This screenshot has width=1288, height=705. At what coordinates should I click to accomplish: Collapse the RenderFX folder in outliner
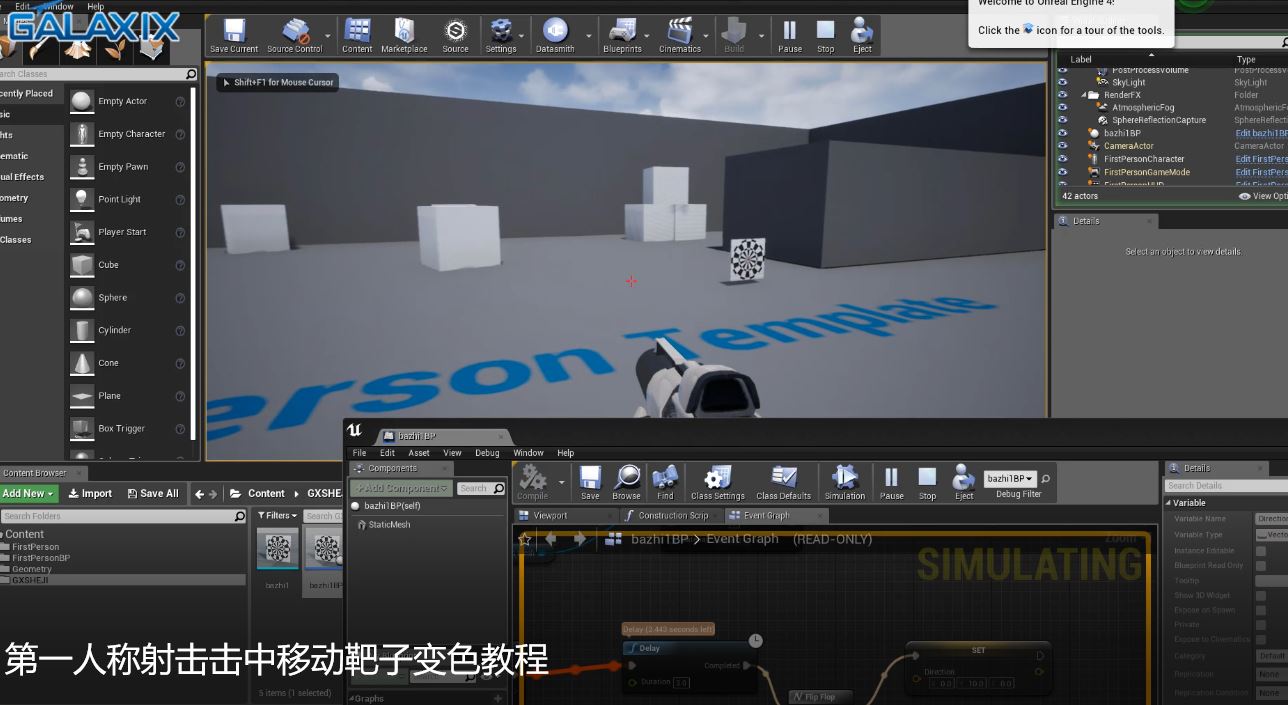[1085, 95]
